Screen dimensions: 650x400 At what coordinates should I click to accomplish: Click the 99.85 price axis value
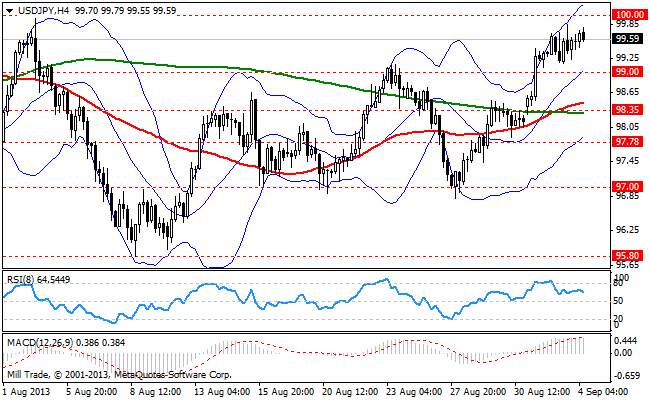point(627,24)
